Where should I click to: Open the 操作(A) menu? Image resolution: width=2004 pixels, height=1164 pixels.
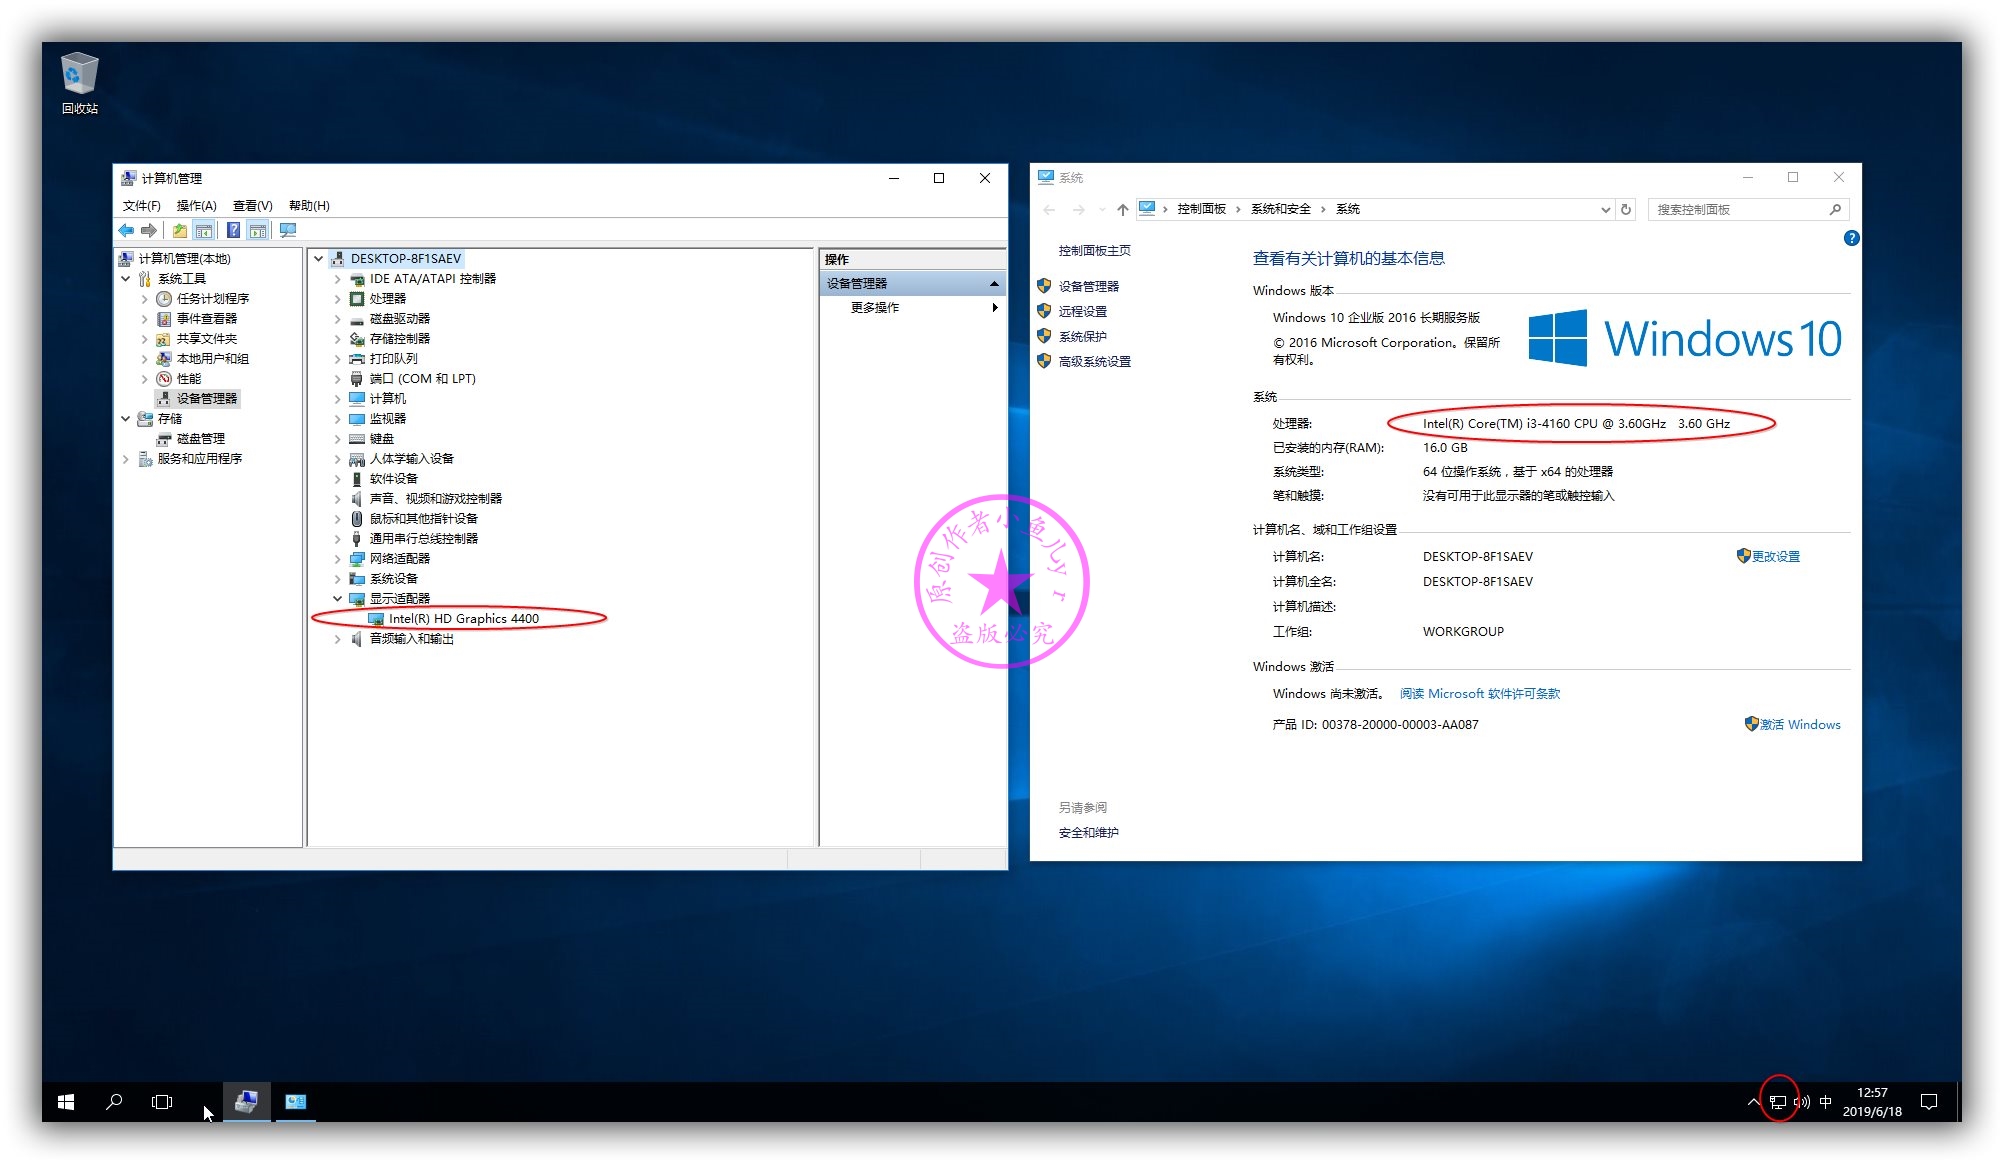tap(196, 206)
